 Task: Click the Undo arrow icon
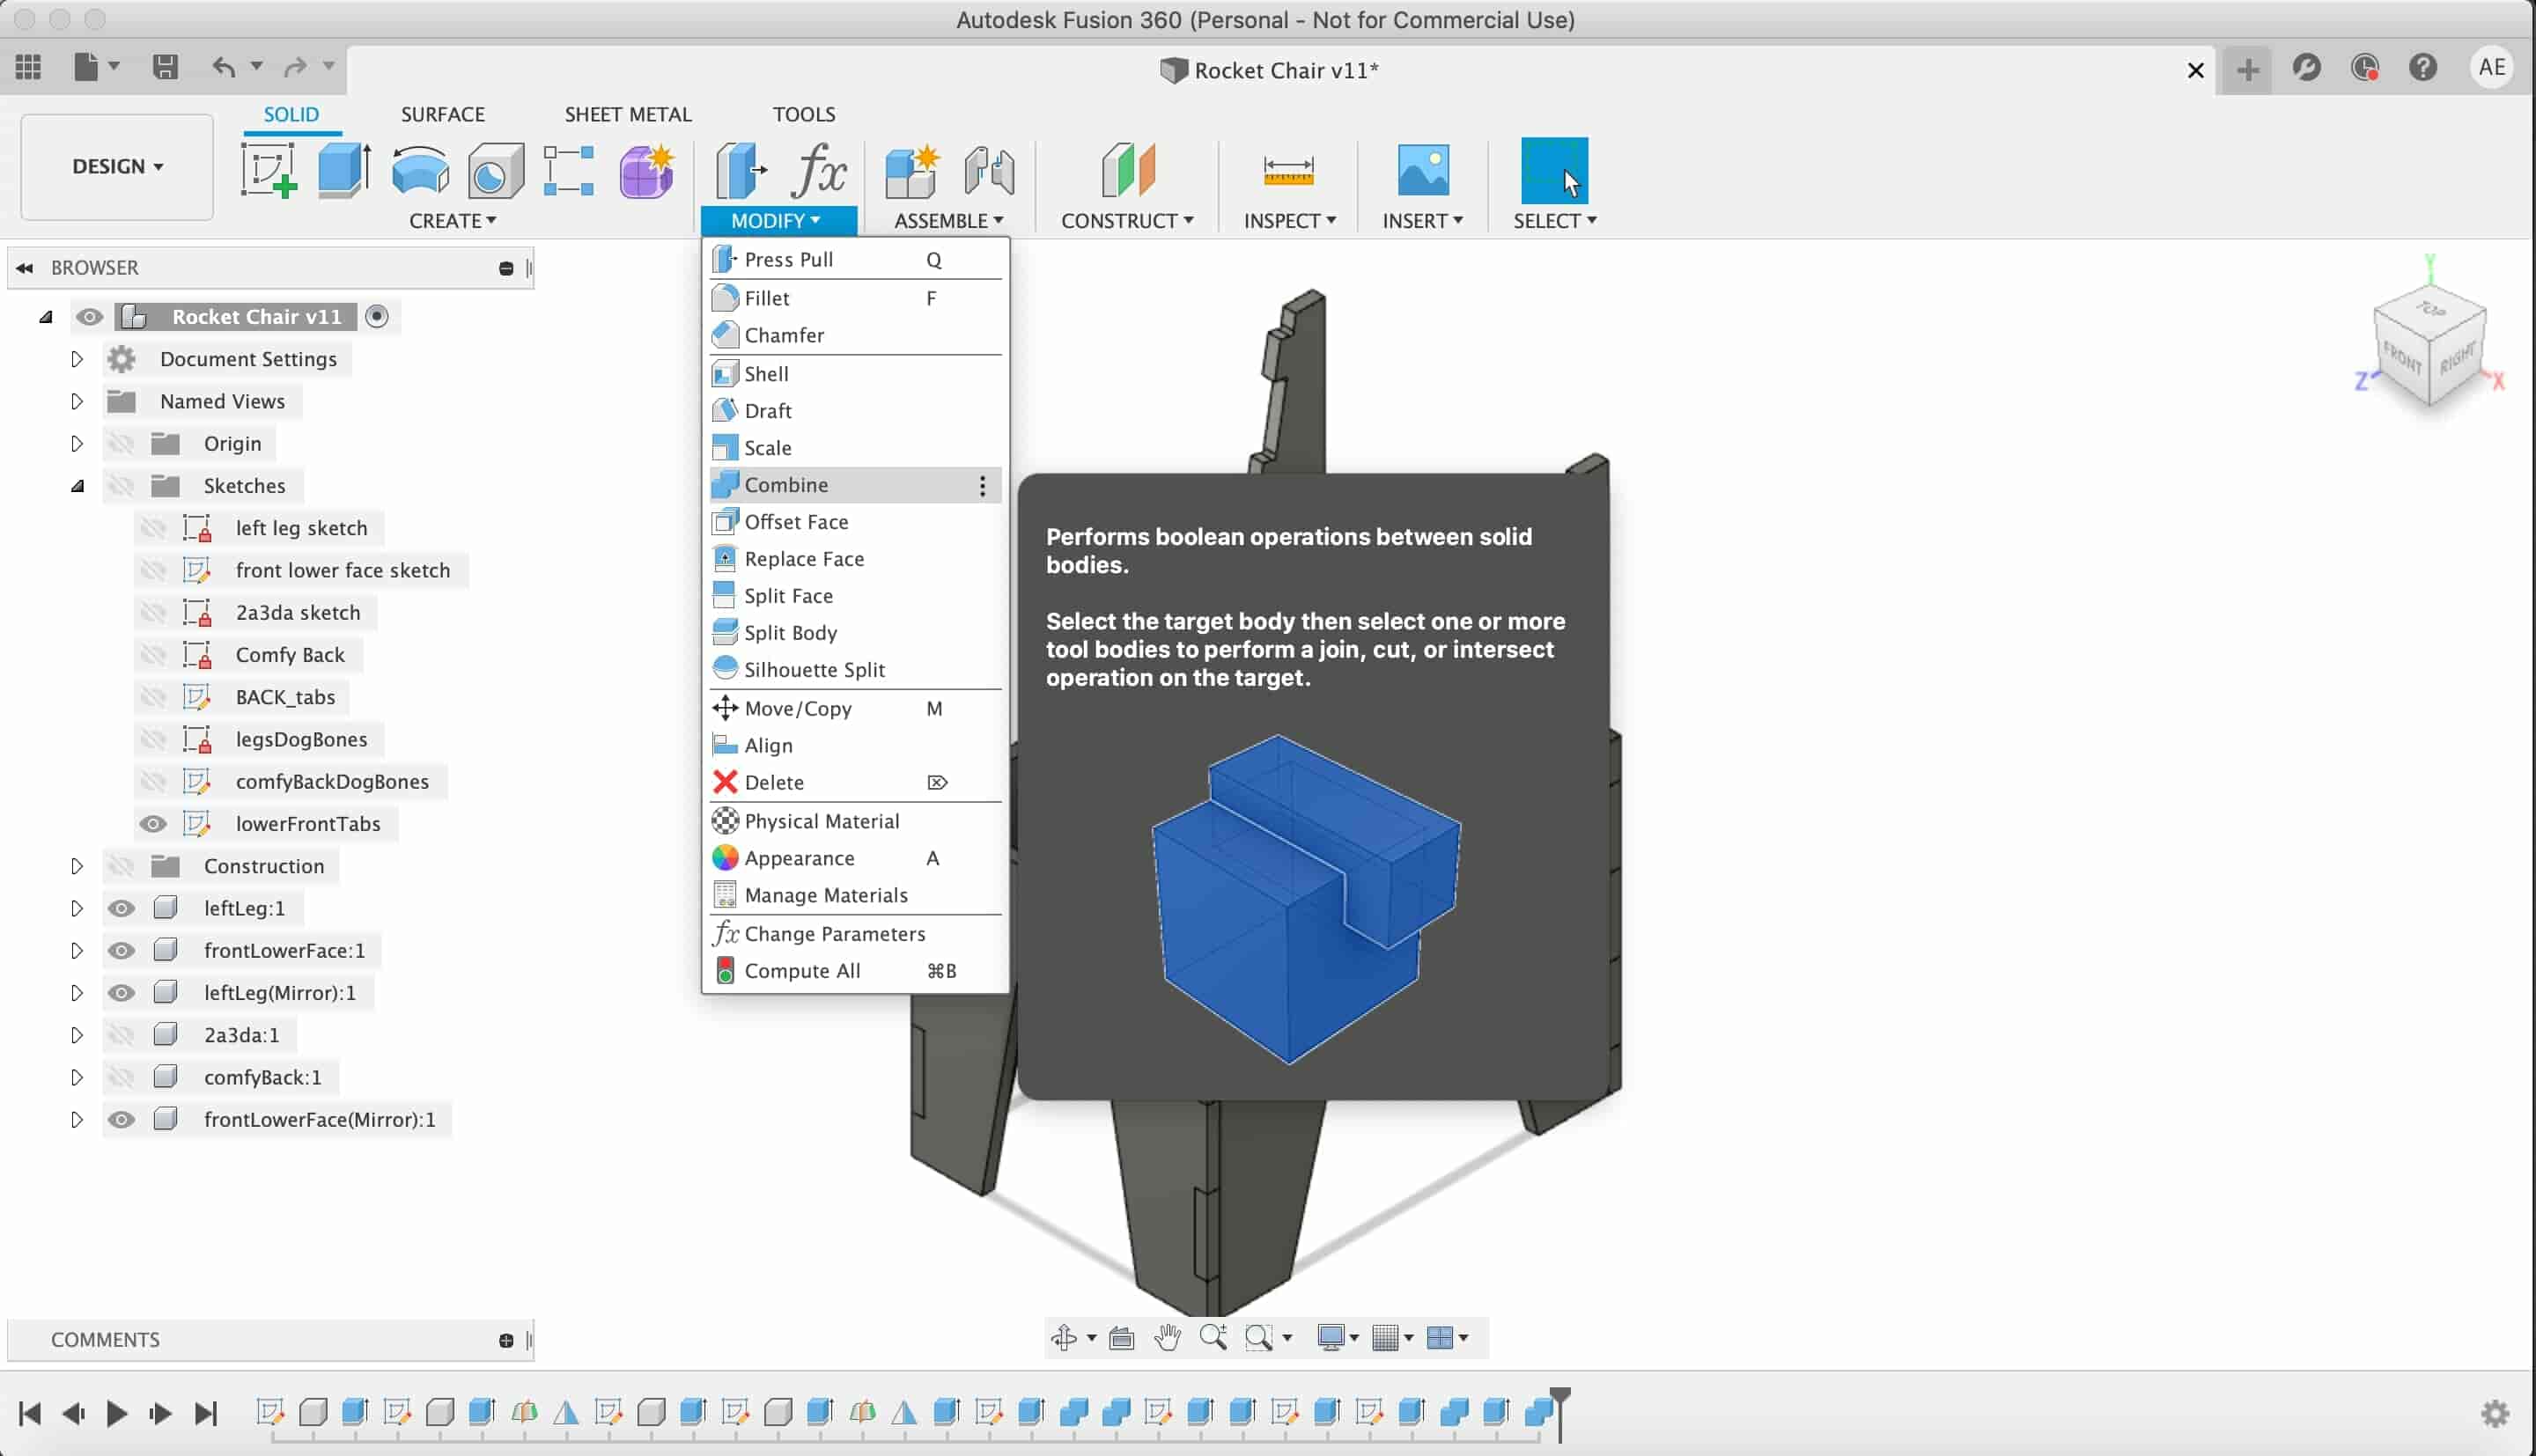point(223,67)
